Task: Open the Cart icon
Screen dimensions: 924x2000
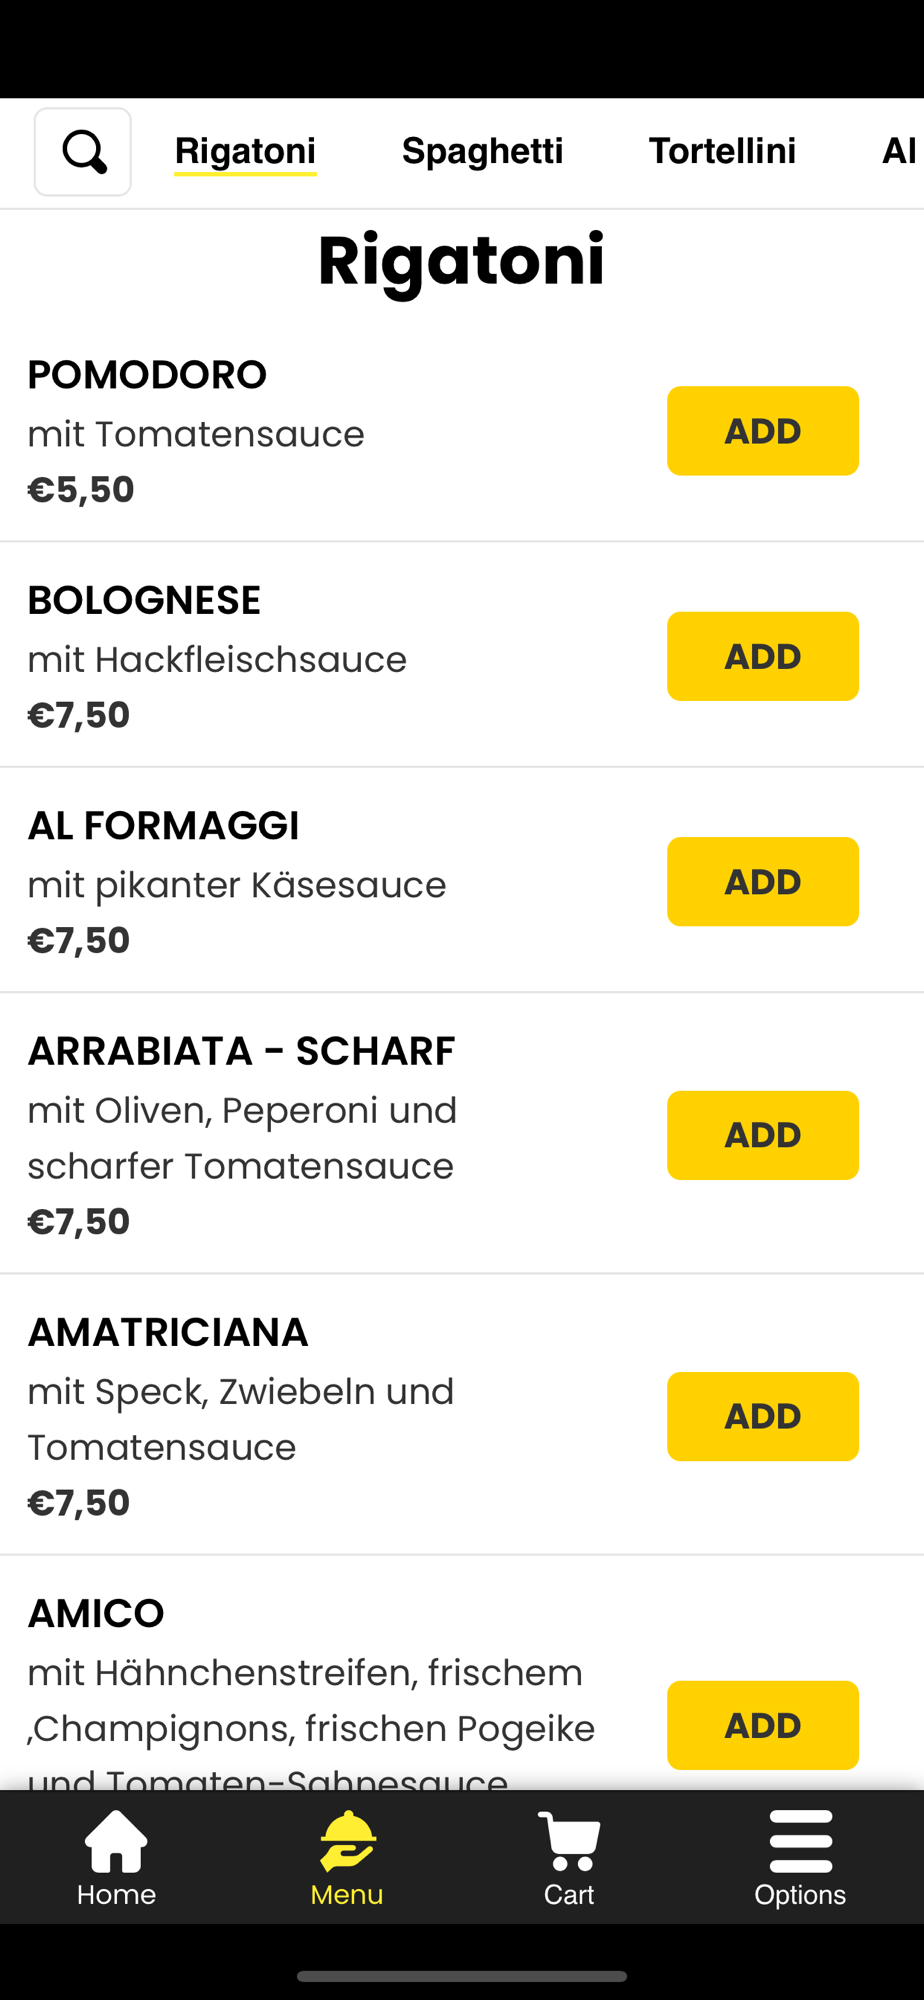Action: point(569,1841)
